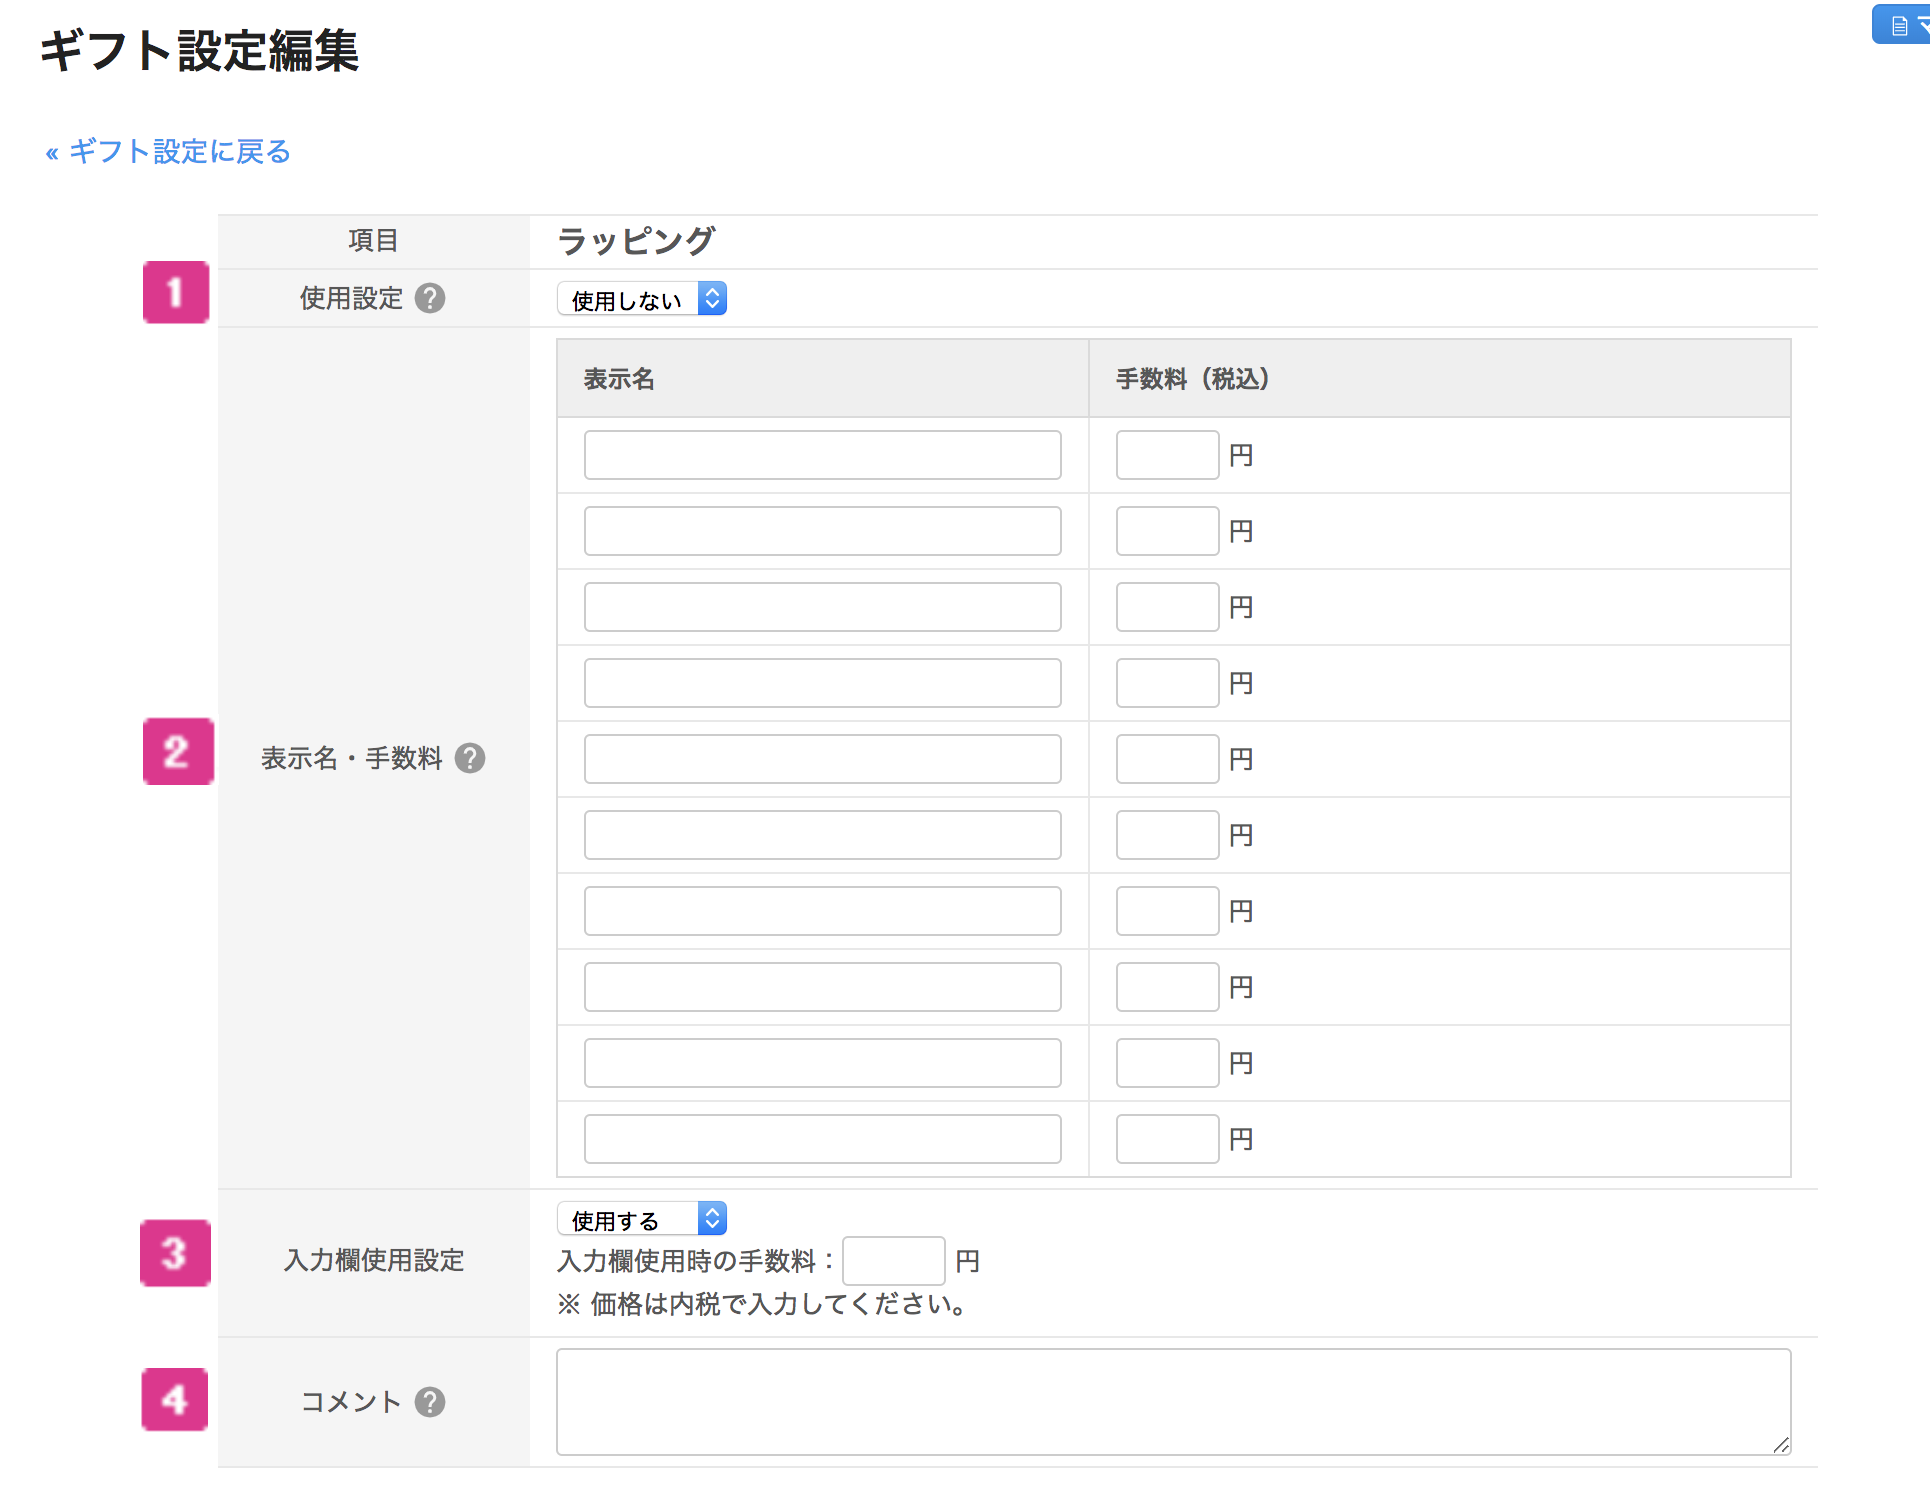Image resolution: width=1930 pixels, height=1494 pixels.
Task: Click the third row 手数料 yen field
Action: (1167, 607)
